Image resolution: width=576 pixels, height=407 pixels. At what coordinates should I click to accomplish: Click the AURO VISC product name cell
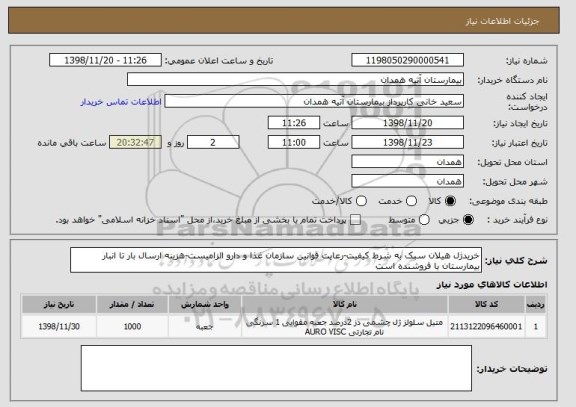(x=345, y=327)
